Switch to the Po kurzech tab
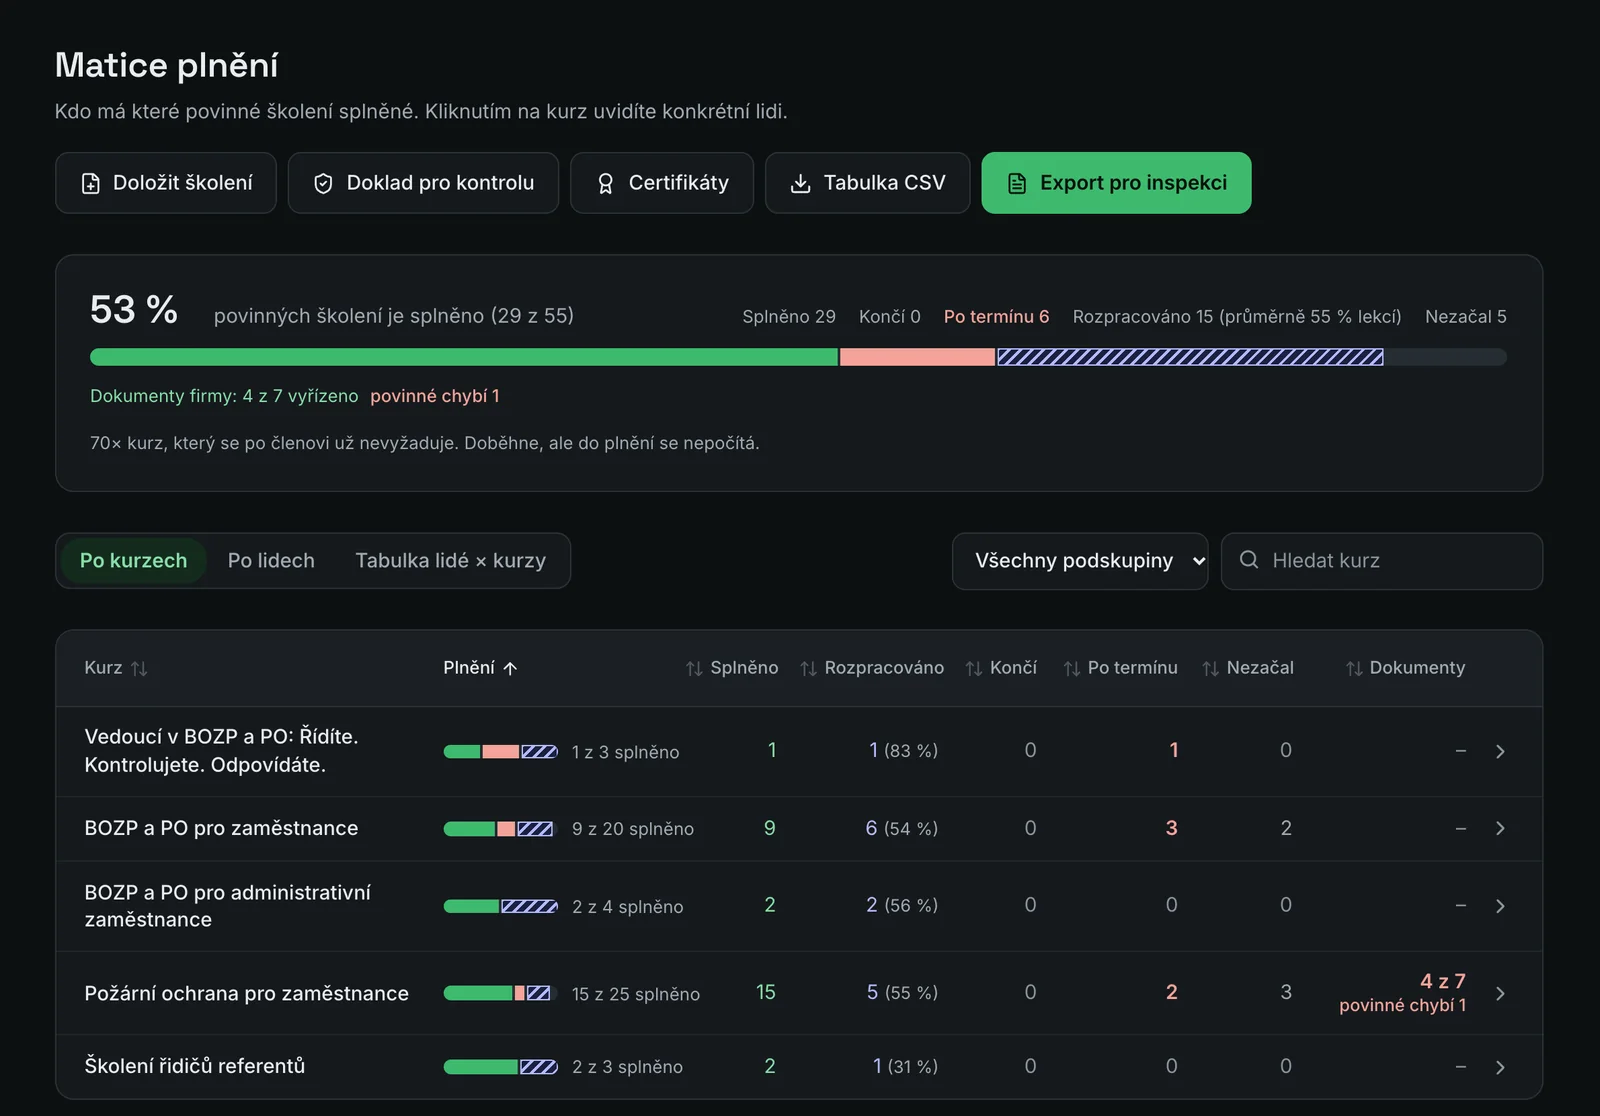This screenshot has height=1116, width=1600. tap(133, 561)
